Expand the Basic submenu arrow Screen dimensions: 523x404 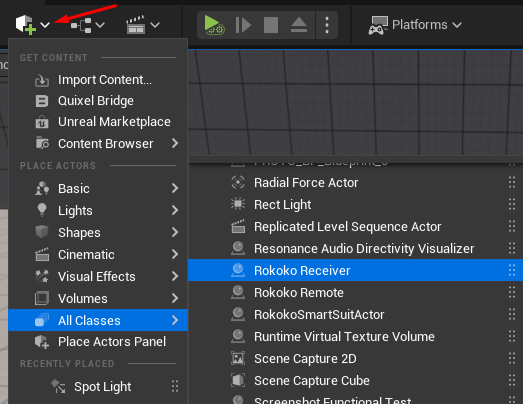(x=175, y=188)
